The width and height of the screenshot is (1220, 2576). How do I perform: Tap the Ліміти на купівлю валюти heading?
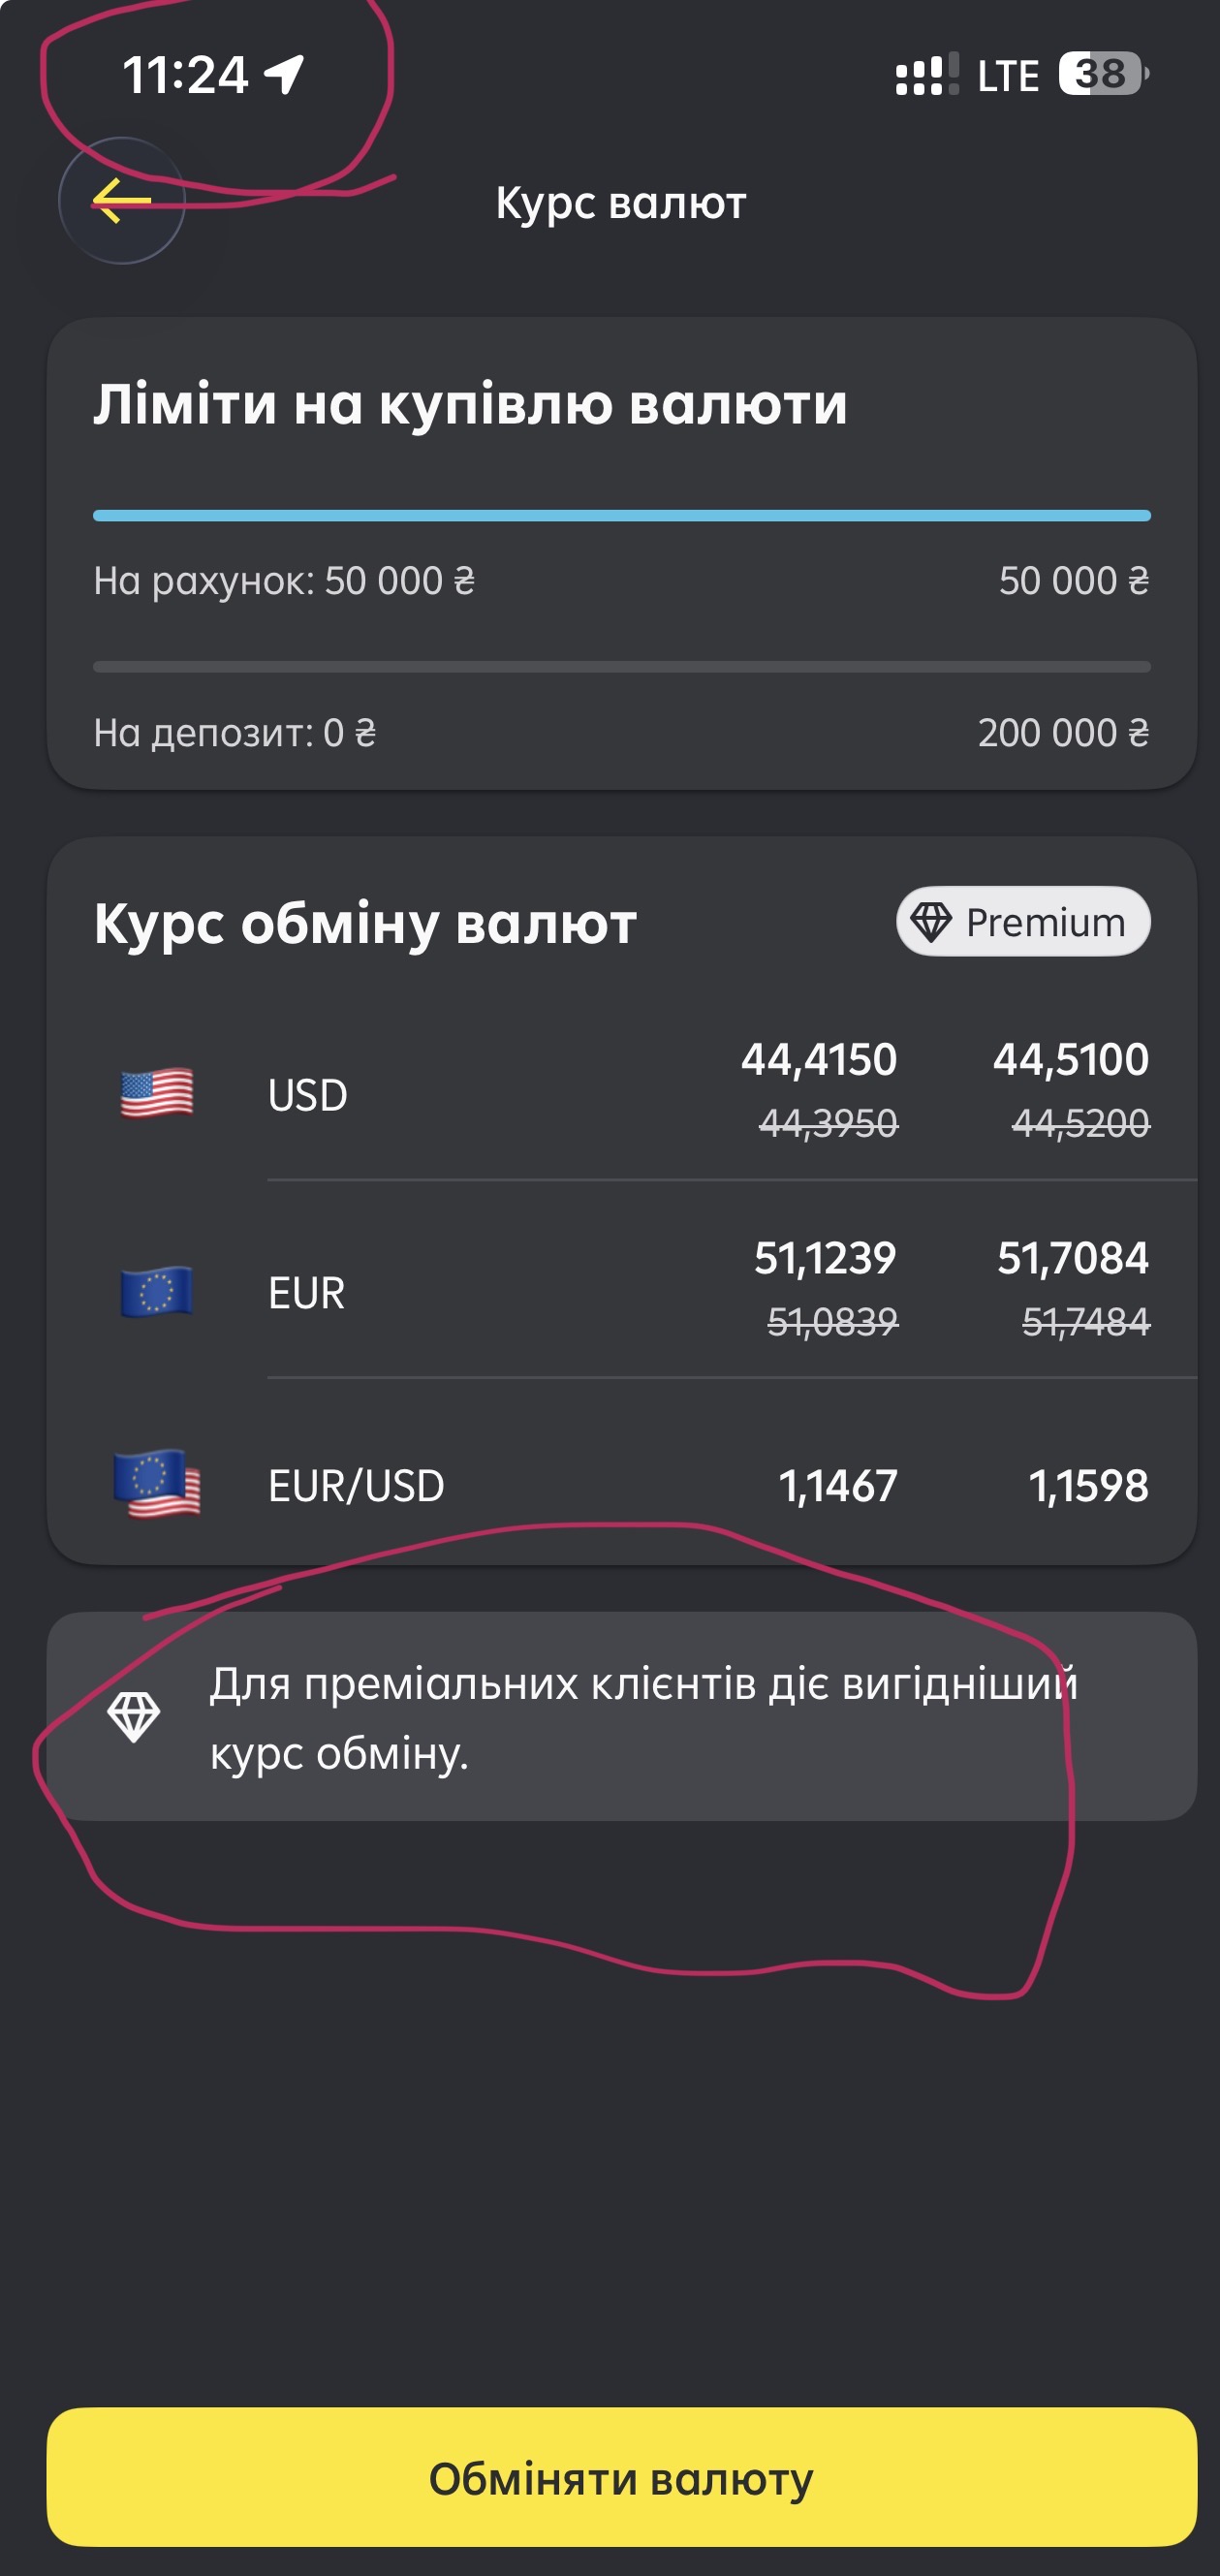470,405
